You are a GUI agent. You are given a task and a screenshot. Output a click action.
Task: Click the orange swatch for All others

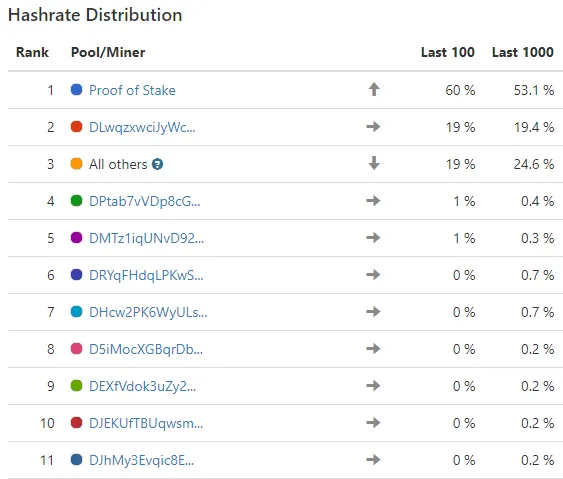pyautogui.click(x=76, y=163)
